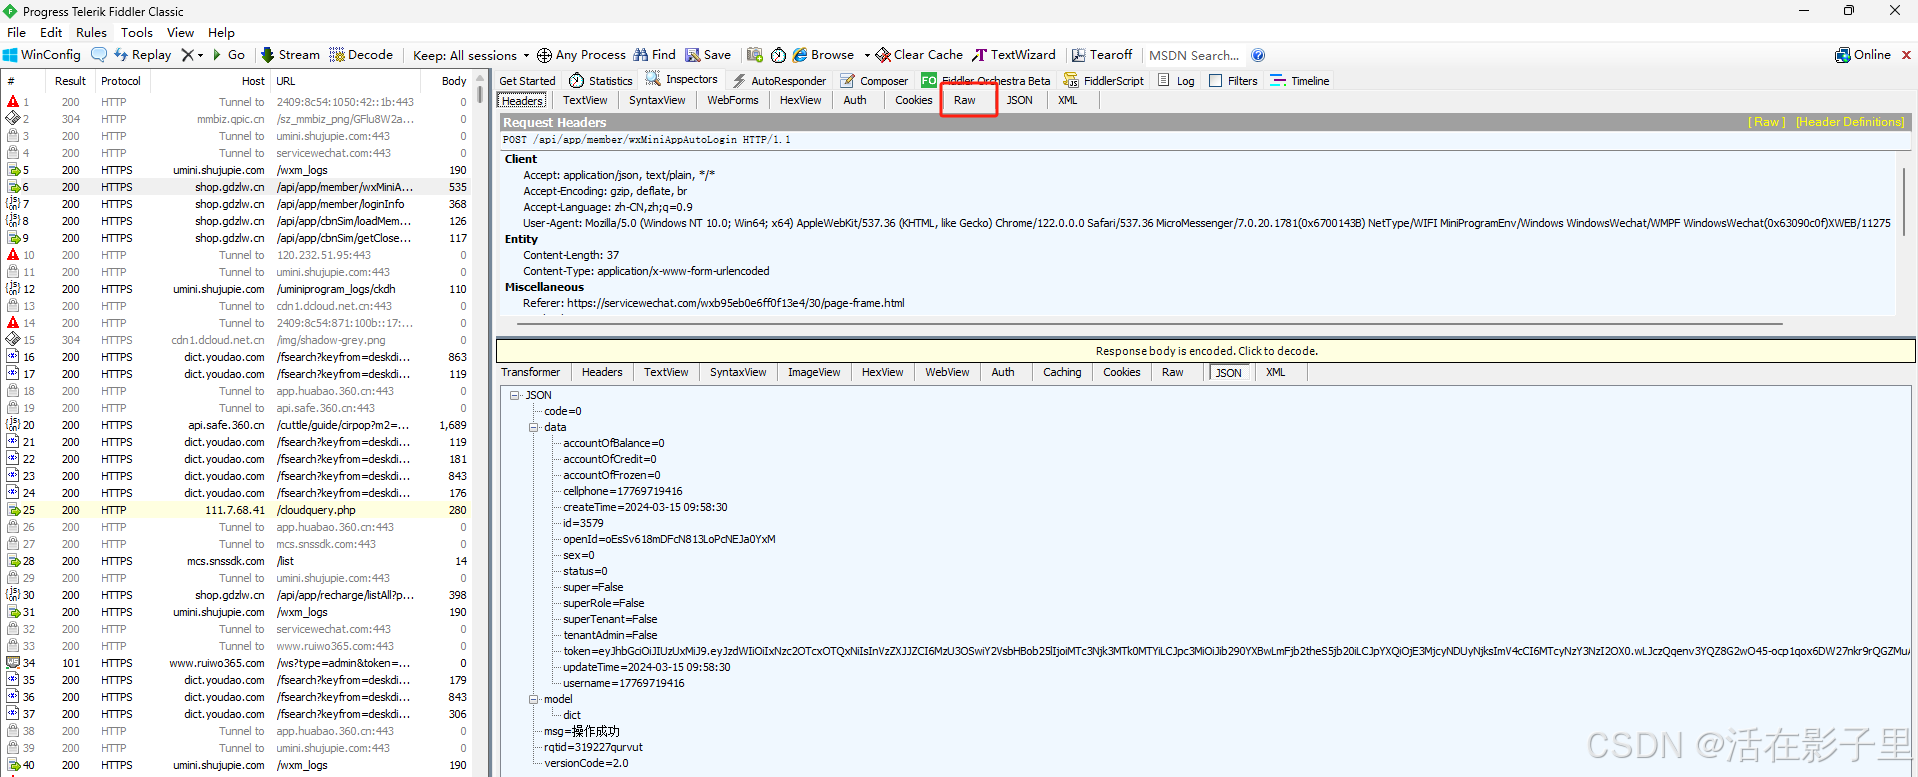The width and height of the screenshot is (1918, 777).
Task: Select session 25 cloudquery.php row
Action: click(237, 510)
